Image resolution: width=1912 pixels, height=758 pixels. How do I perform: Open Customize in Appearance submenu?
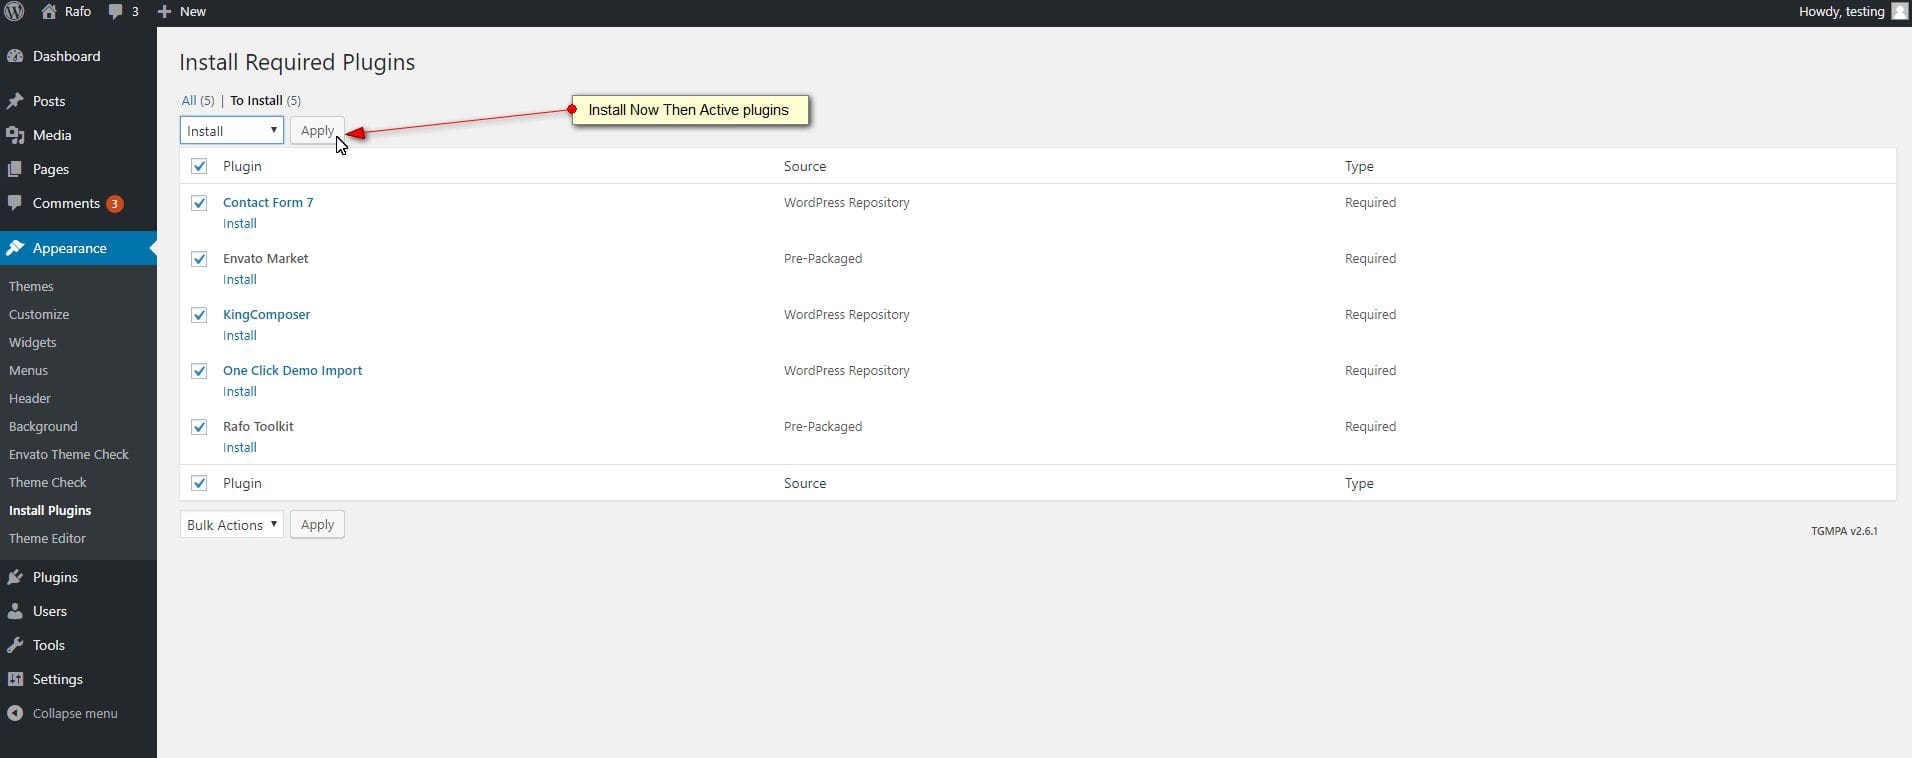coord(39,314)
